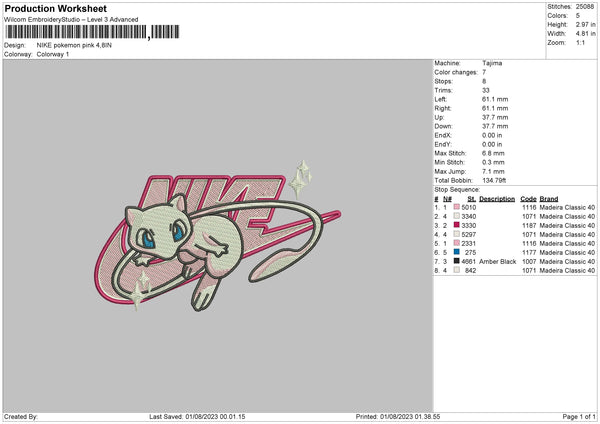Click the 'Created By:' footer label
This screenshot has width=600, height=424.
click(21, 416)
